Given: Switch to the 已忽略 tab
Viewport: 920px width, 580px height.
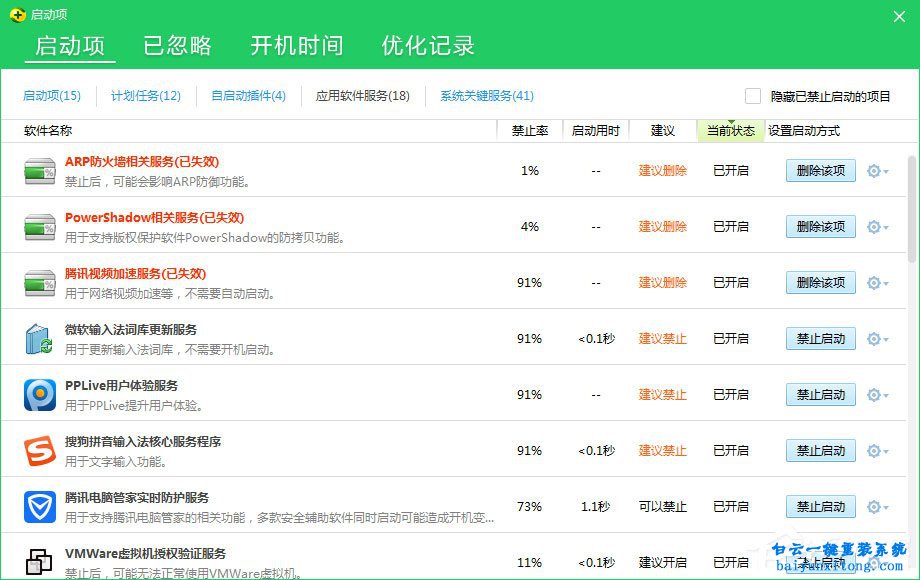Looking at the screenshot, I should [x=176, y=46].
